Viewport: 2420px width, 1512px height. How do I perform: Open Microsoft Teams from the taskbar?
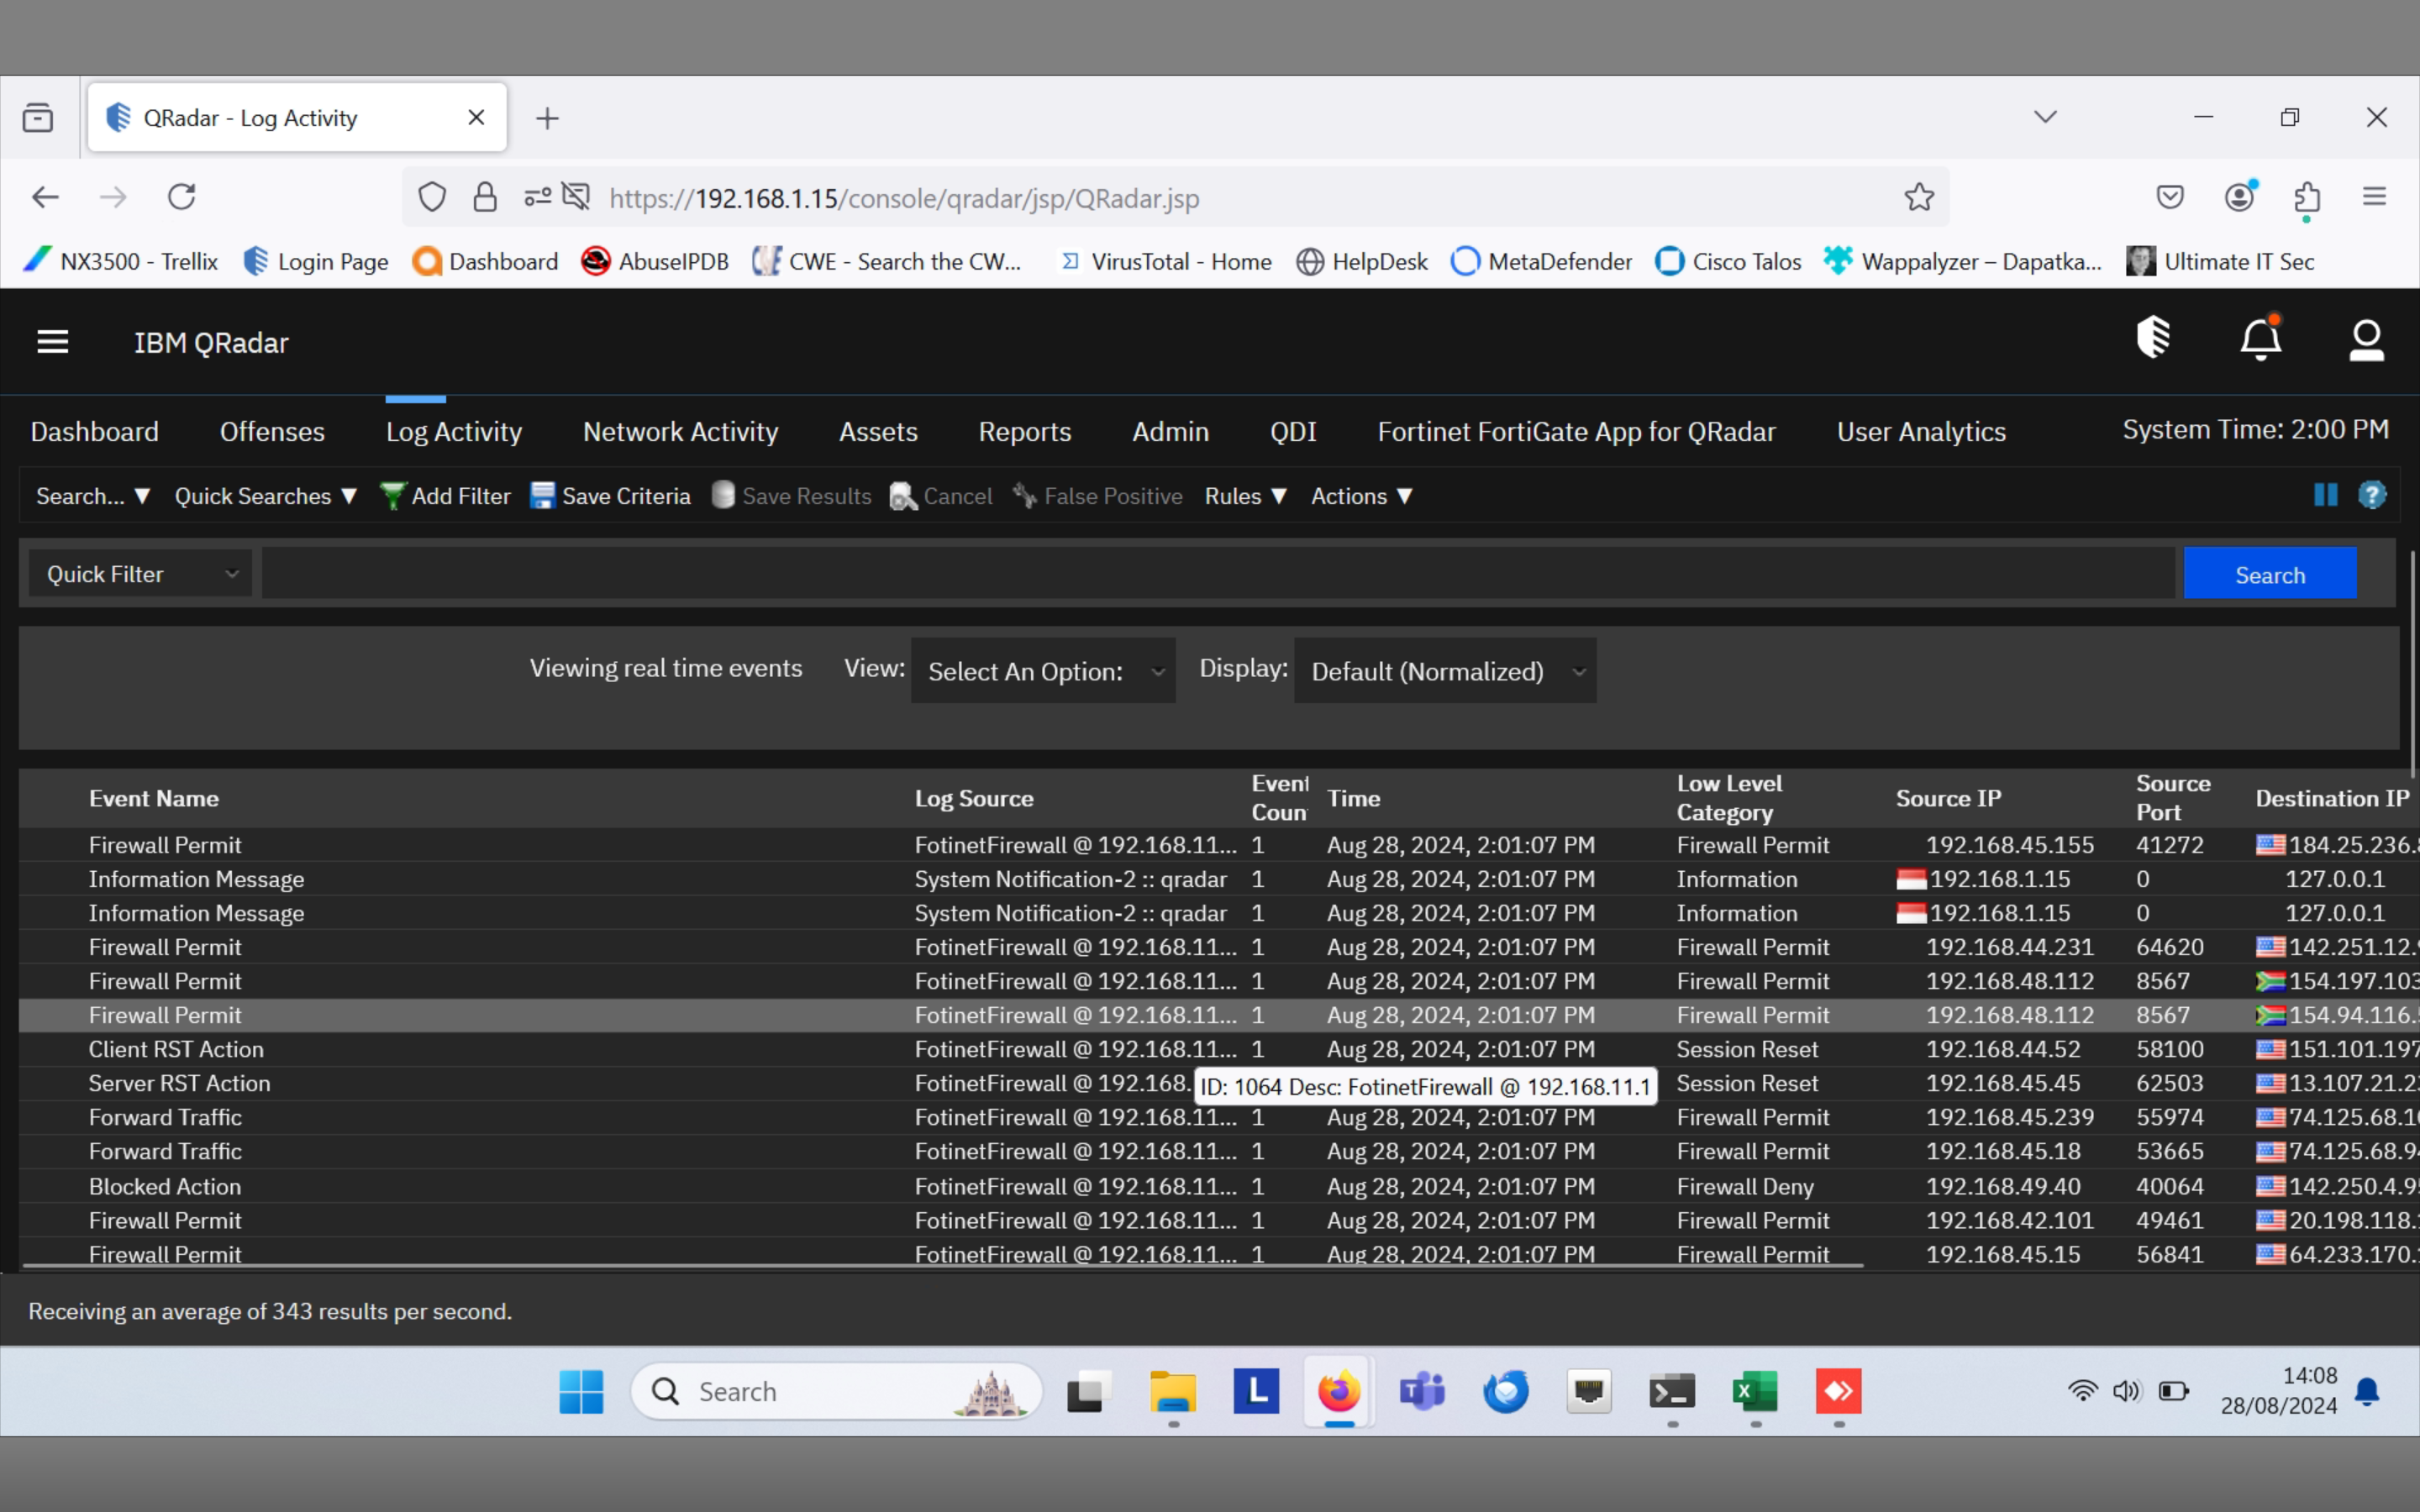pos(1422,1391)
